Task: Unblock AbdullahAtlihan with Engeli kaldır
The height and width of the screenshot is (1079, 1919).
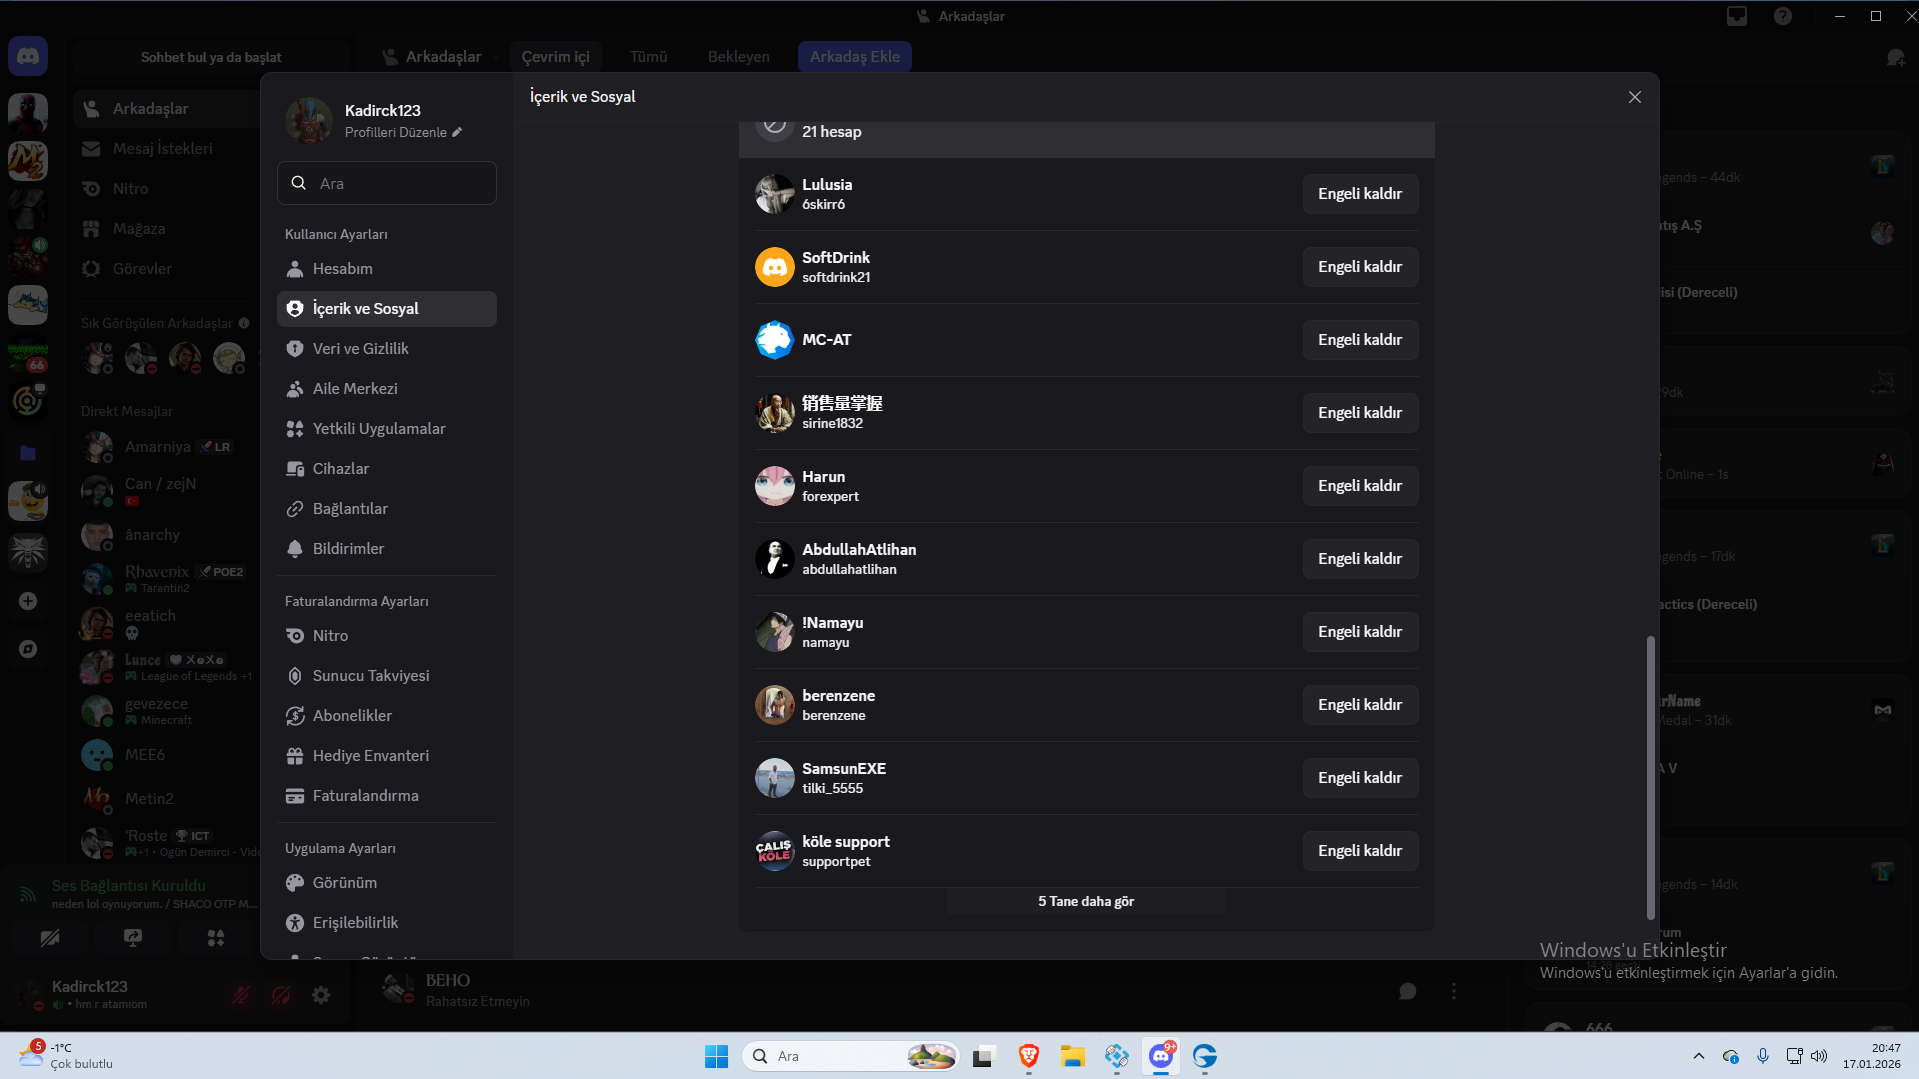Action: point(1360,559)
